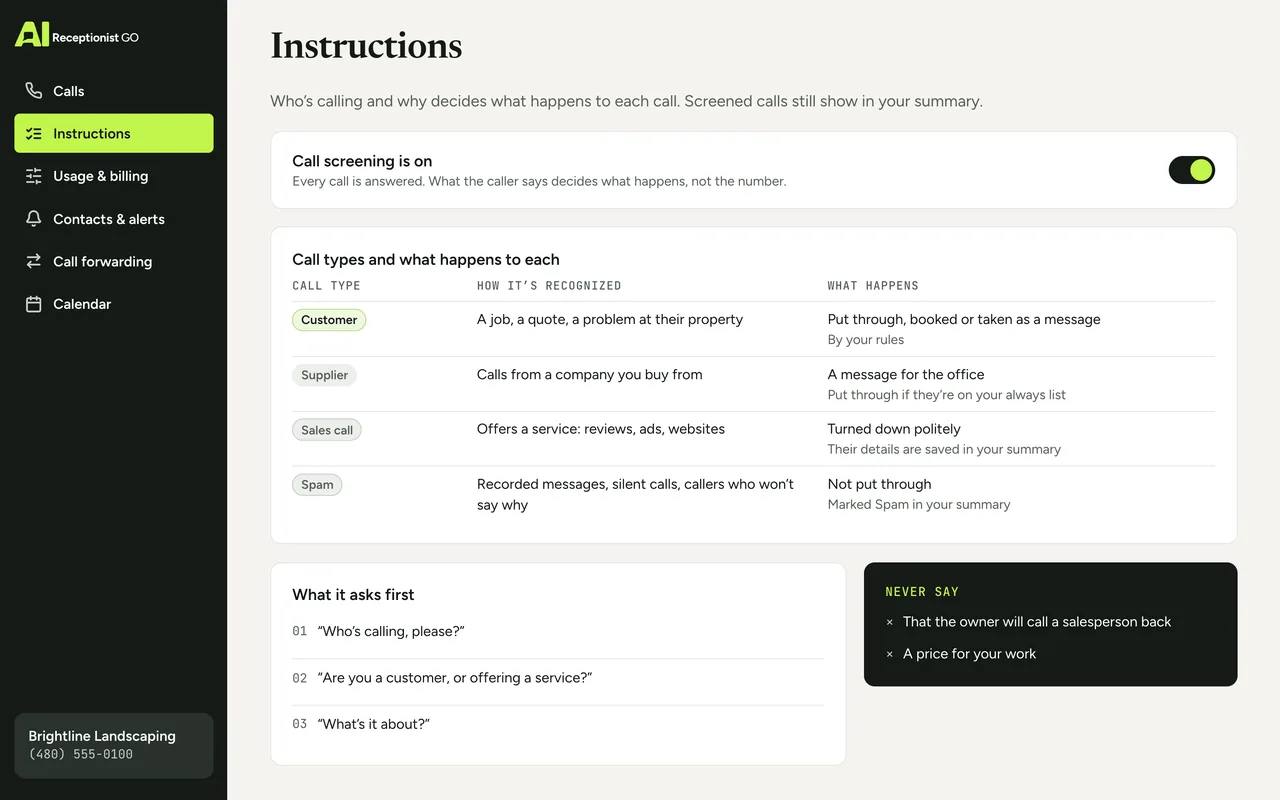Open the Usage & billing menu item
The image size is (1280, 800).
click(114, 176)
